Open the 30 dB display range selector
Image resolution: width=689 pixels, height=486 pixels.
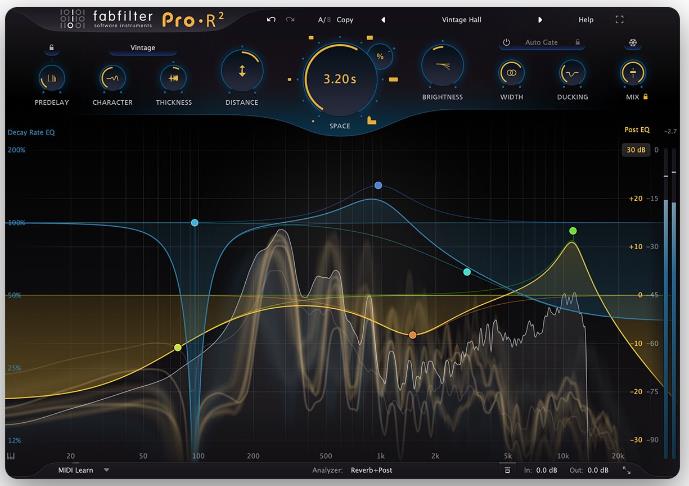636,150
